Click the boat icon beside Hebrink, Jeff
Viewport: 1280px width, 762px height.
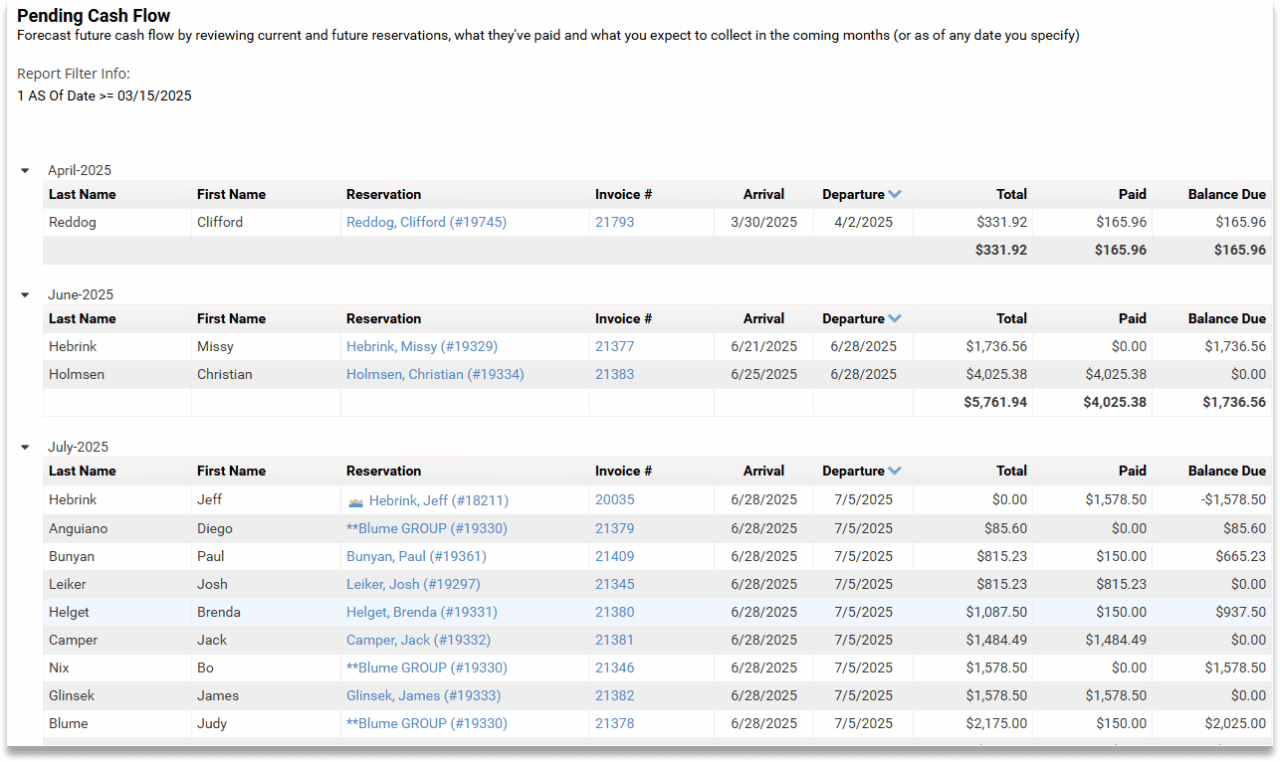356,499
